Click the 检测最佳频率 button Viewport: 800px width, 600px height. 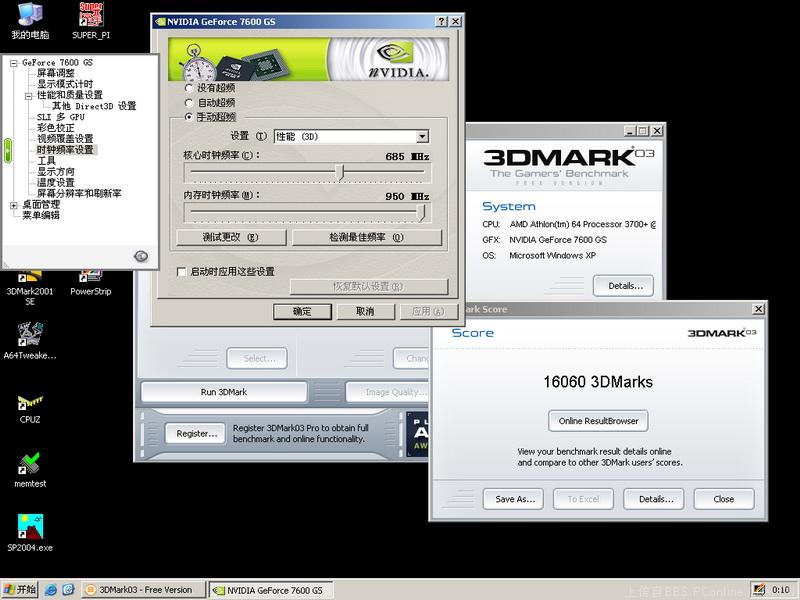click(367, 237)
